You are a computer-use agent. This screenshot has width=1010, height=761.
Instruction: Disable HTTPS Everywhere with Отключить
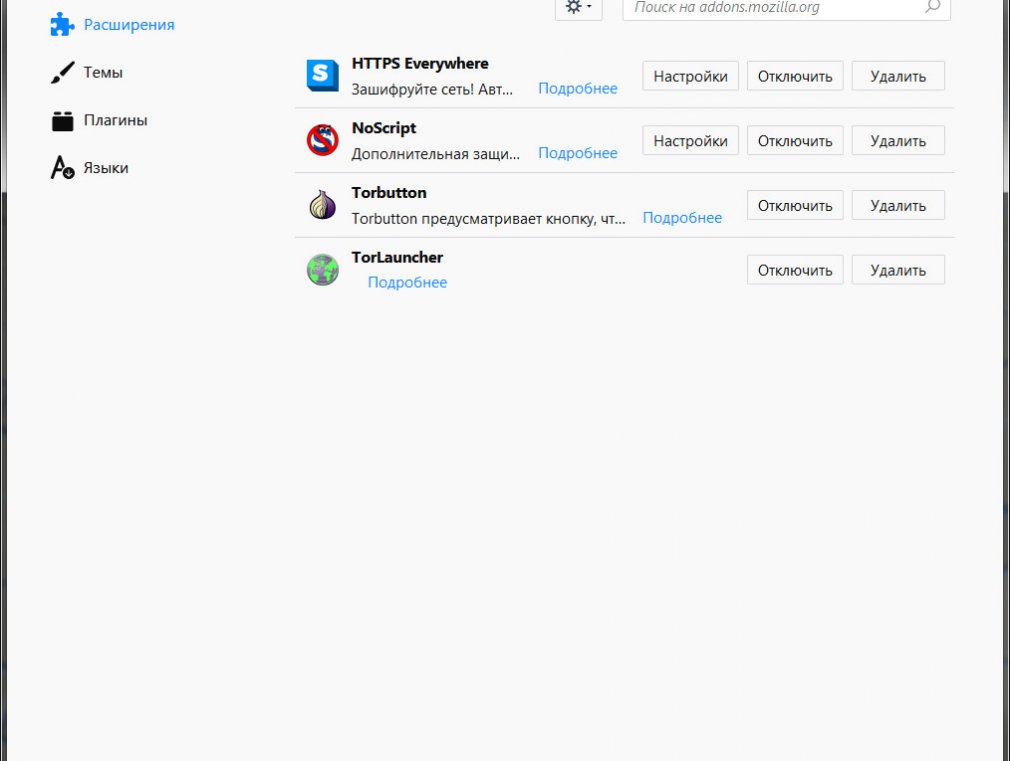pos(795,76)
